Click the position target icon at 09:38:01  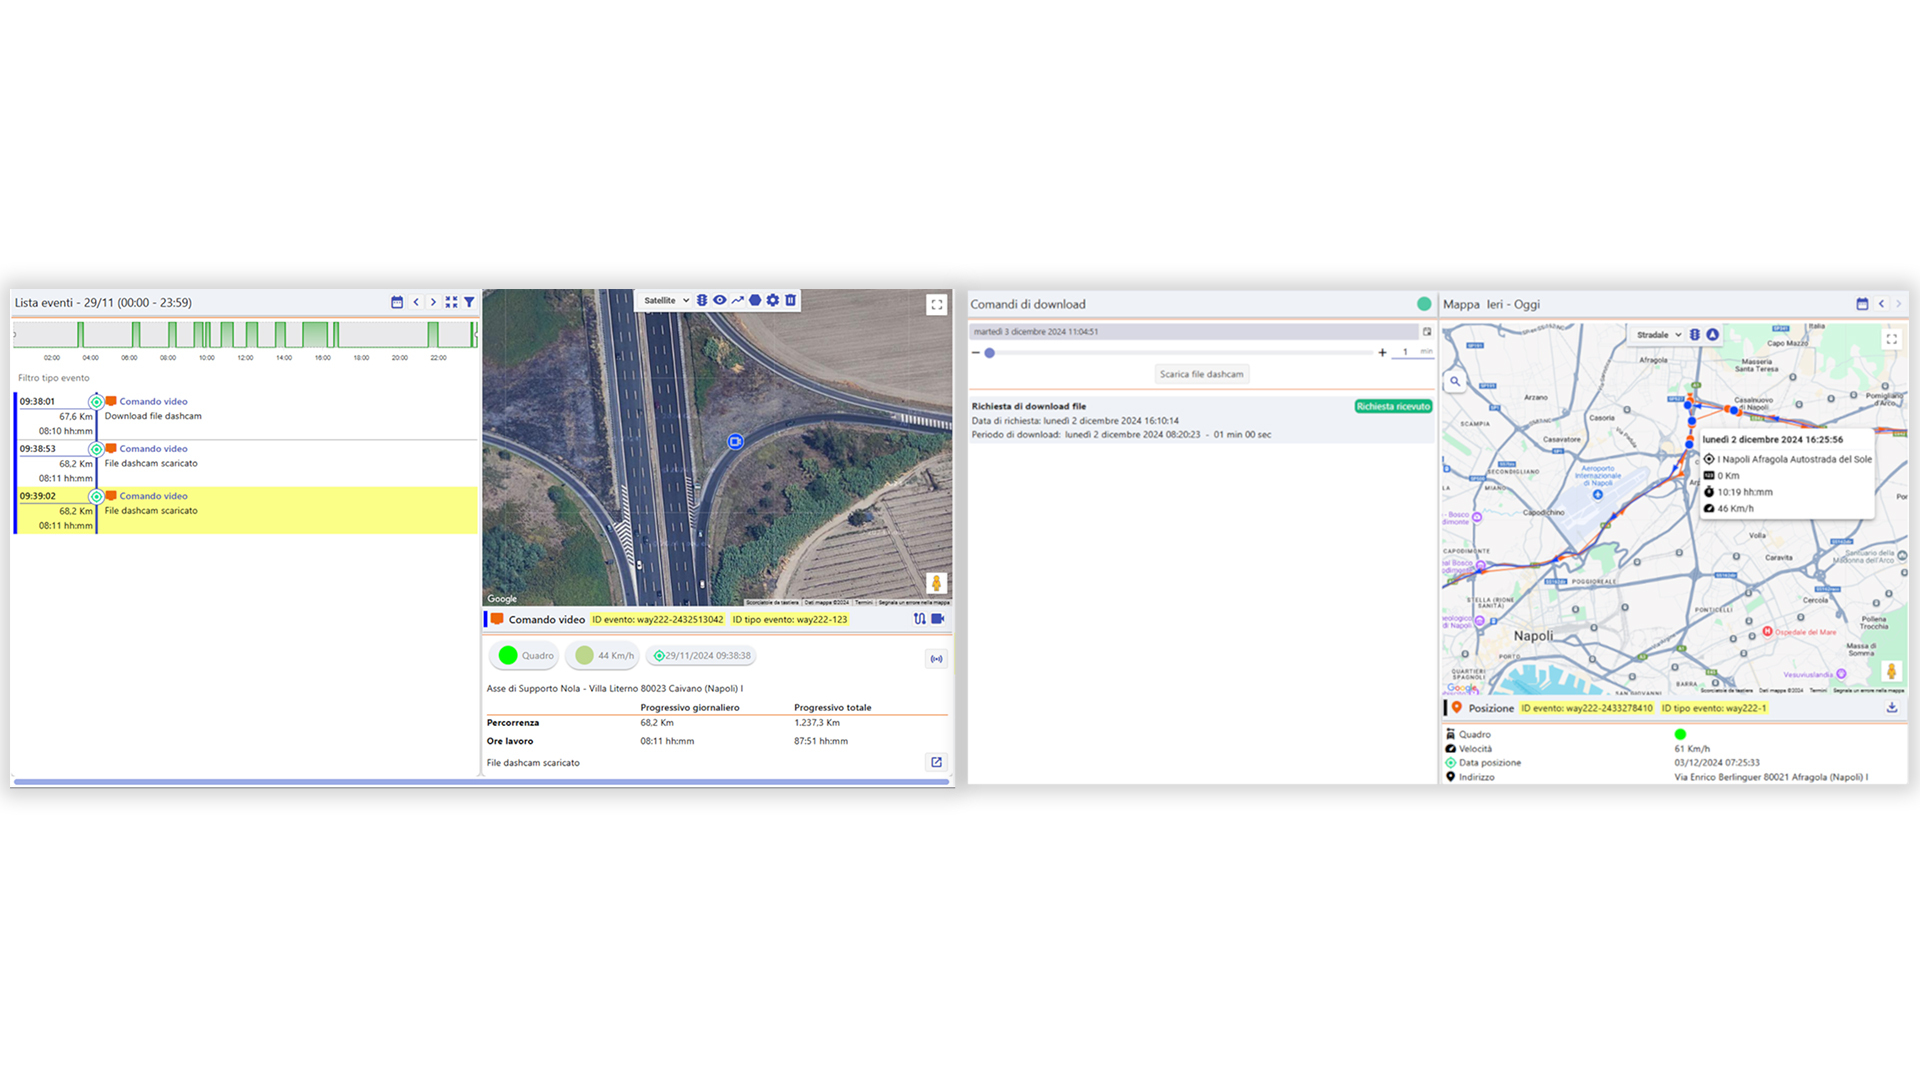click(96, 402)
